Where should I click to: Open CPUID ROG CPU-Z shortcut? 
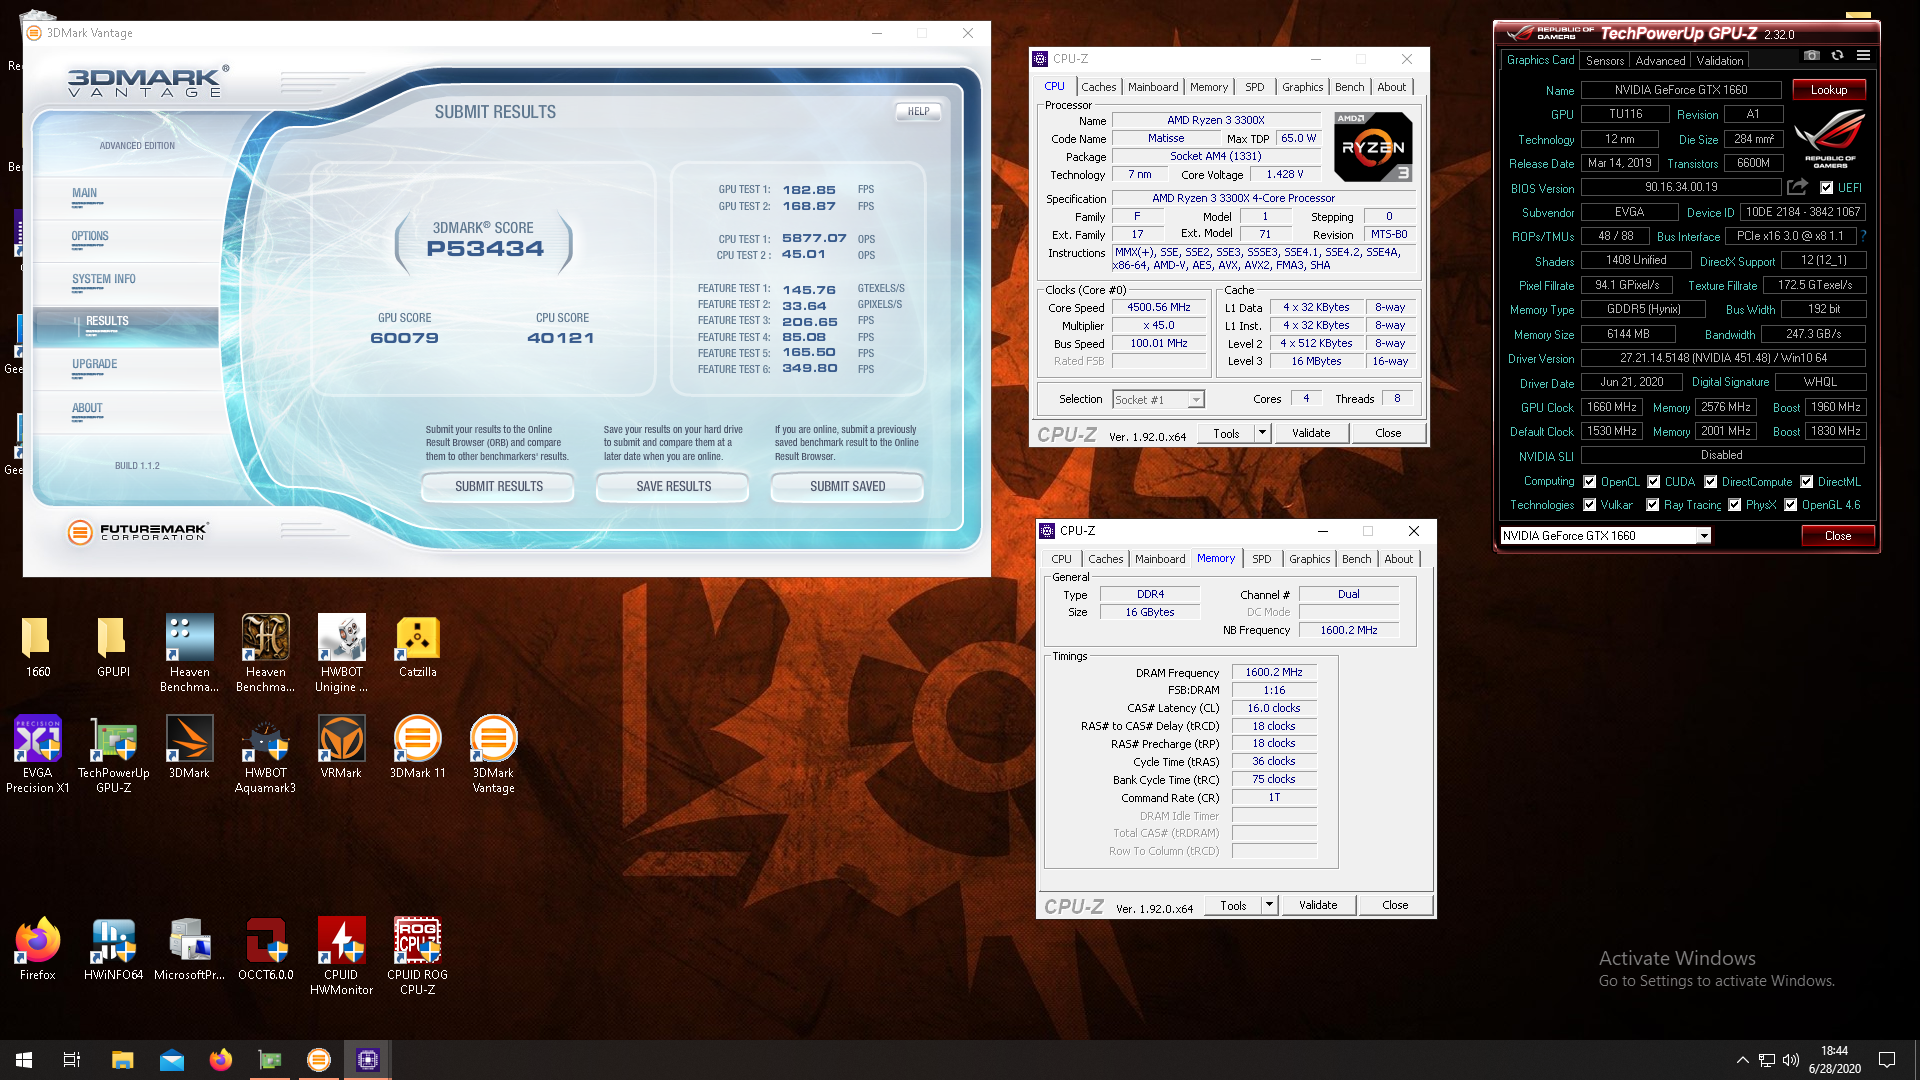coord(417,956)
